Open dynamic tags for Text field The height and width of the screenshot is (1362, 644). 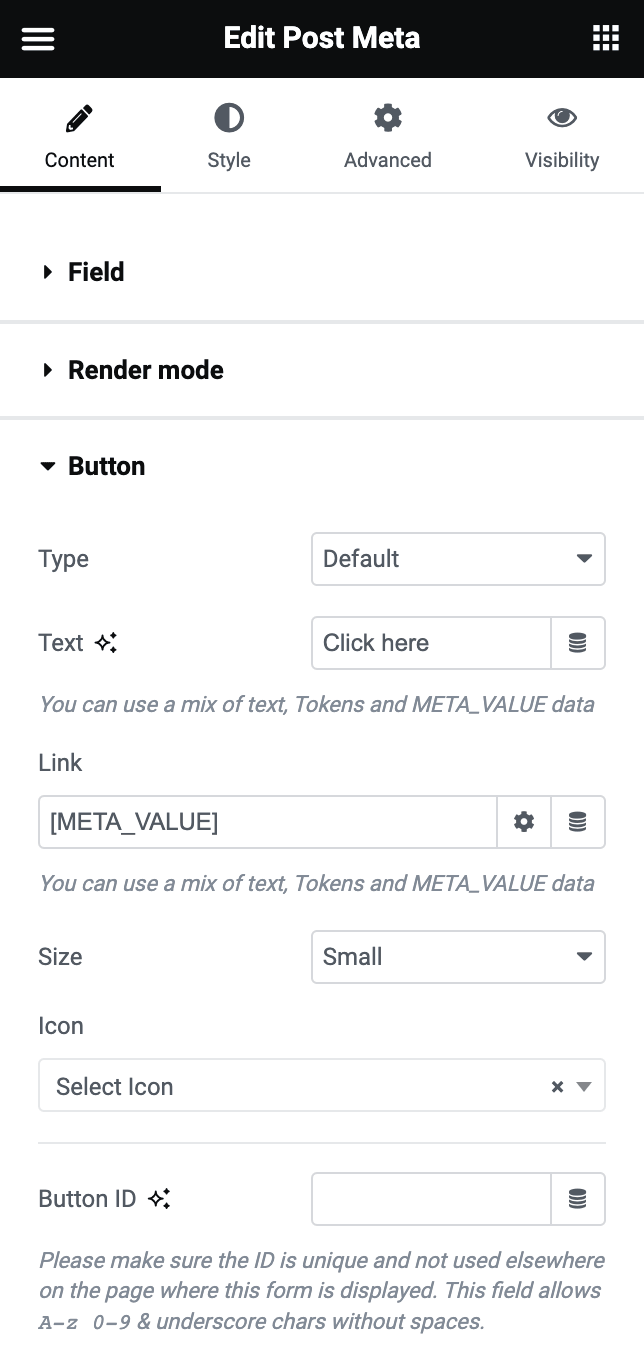point(578,643)
